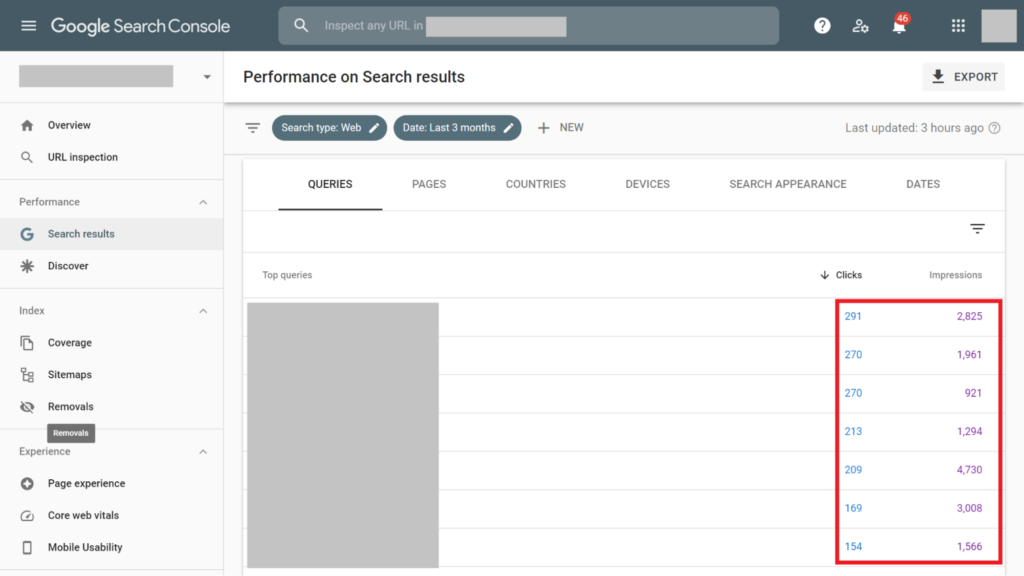
Task: Edit pencil on Date: Last 3 months chip
Action: click(509, 128)
